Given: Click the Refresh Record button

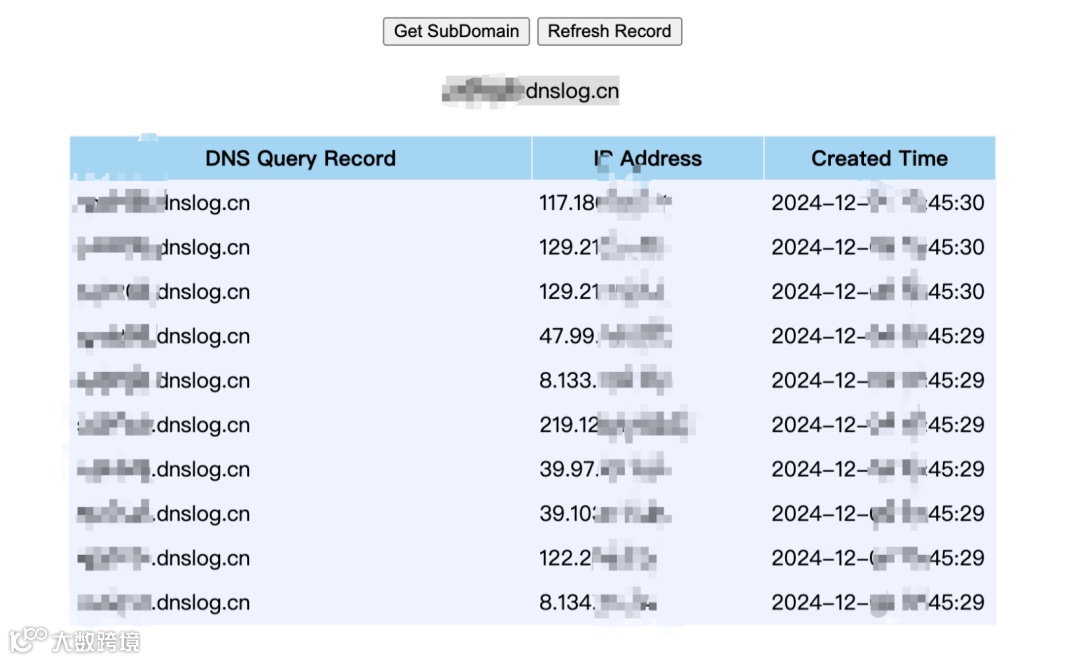Looking at the screenshot, I should [610, 32].
